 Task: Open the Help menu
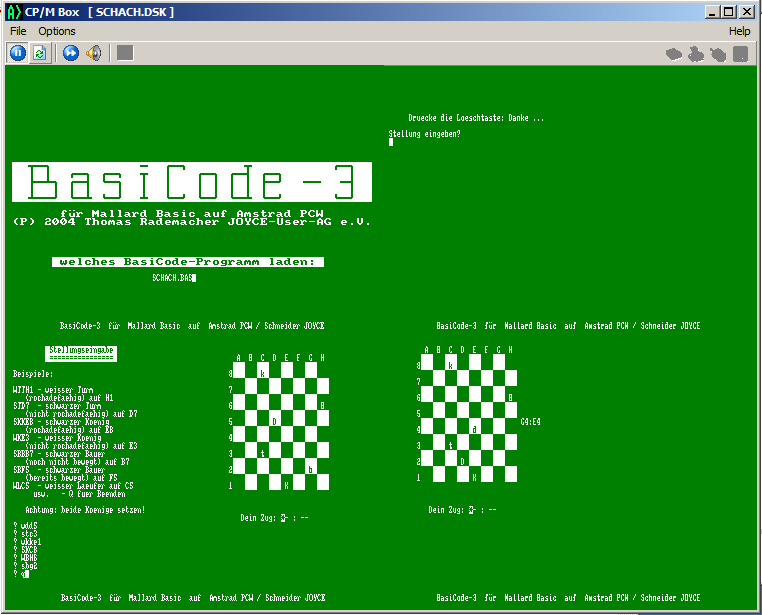pos(739,31)
